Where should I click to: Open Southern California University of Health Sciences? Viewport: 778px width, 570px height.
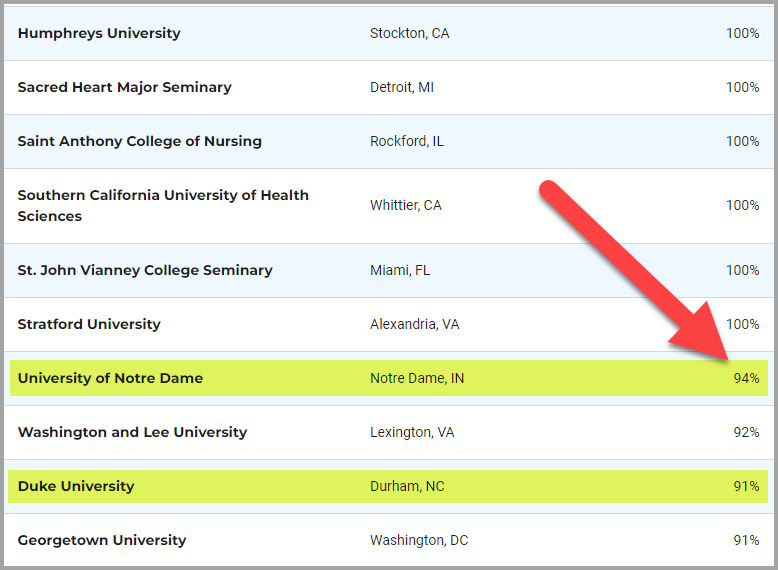pos(163,205)
